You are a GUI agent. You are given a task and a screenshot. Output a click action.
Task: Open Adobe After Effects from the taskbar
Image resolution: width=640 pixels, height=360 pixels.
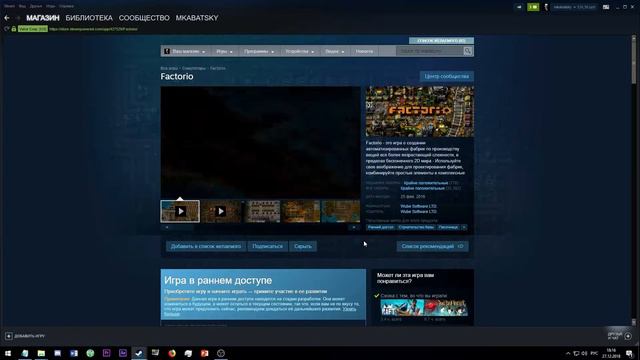pos(123,353)
